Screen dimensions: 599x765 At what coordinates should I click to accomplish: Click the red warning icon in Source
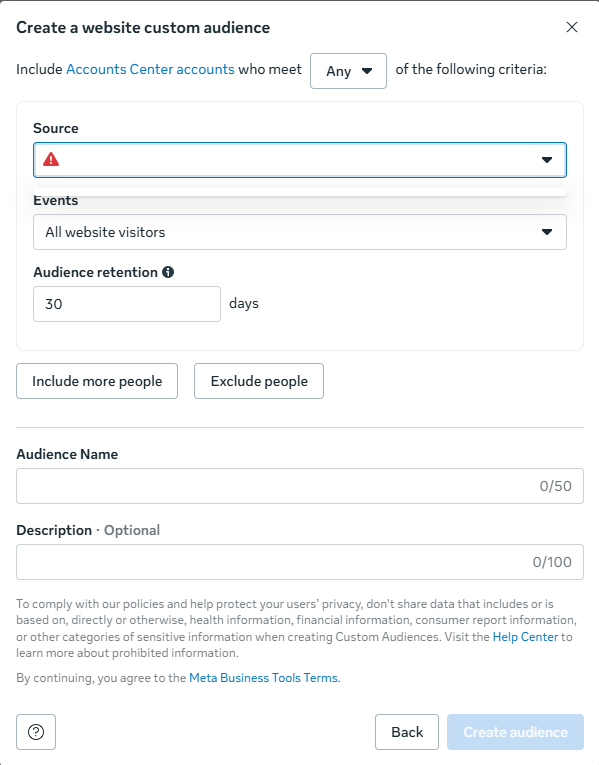coord(51,160)
